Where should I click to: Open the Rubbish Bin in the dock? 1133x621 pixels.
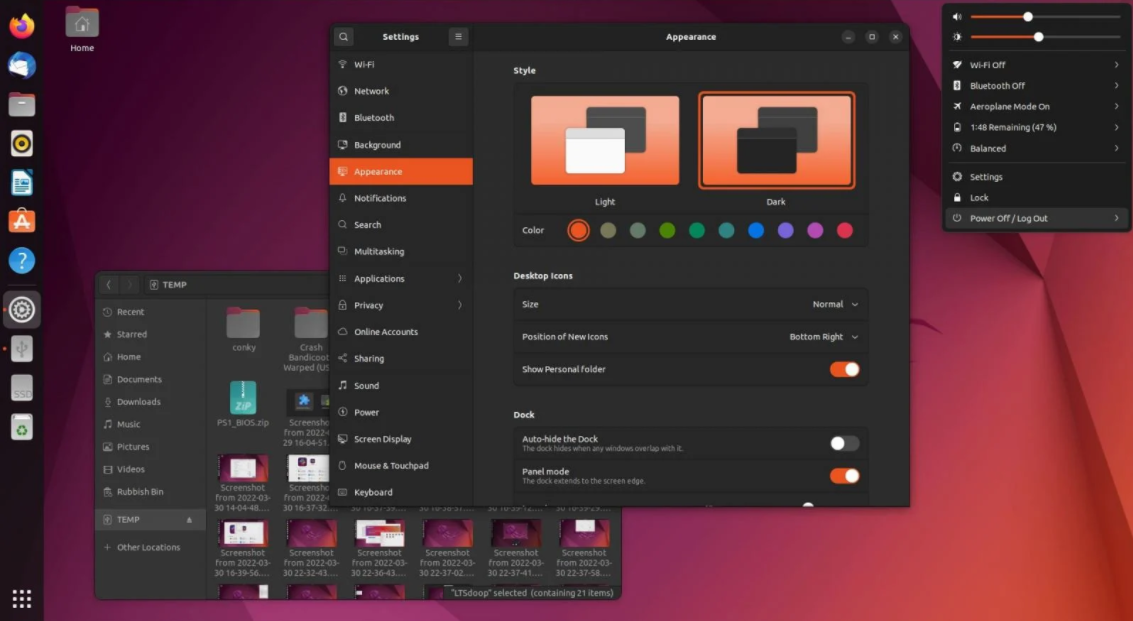tap(22, 427)
